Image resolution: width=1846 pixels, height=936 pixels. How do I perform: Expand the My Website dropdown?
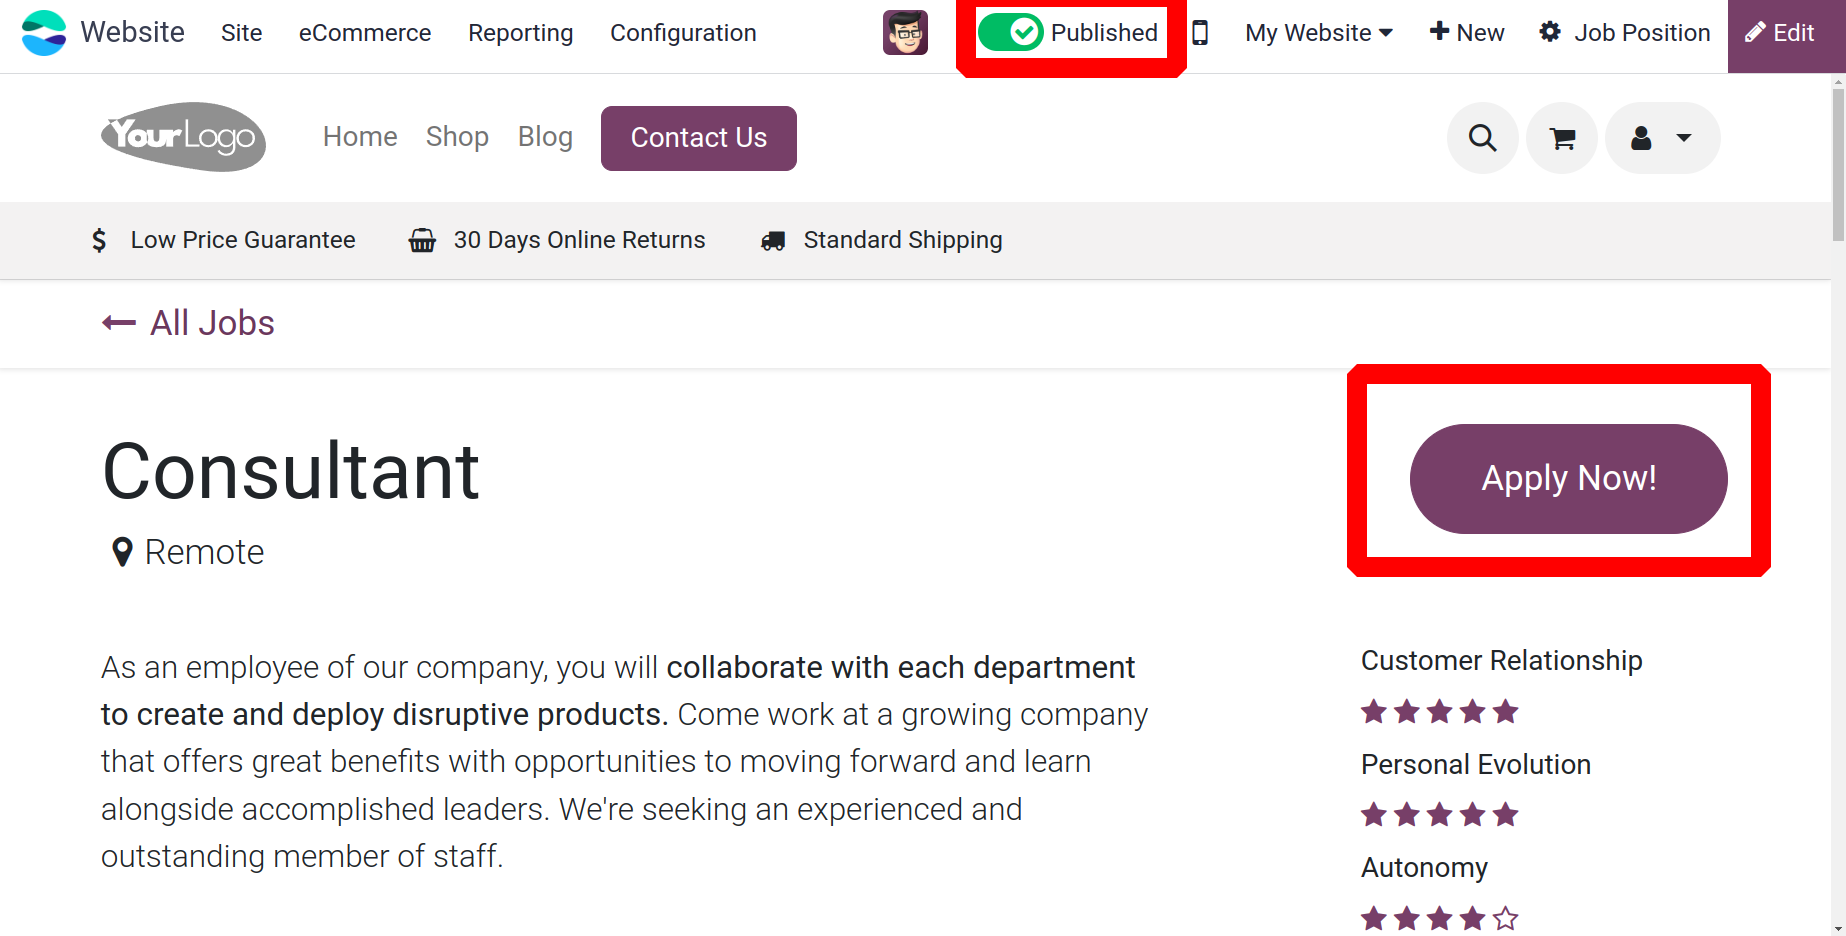click(x=1319, y=33)
